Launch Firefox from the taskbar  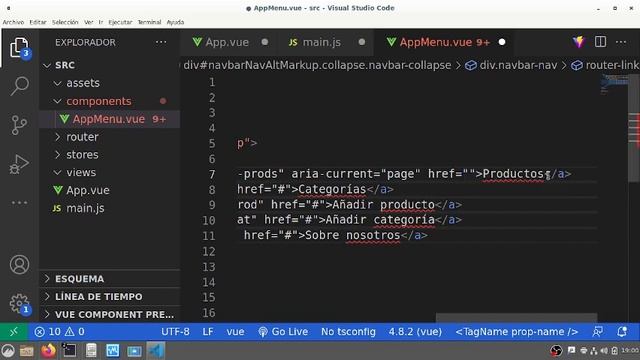[48, 351]
